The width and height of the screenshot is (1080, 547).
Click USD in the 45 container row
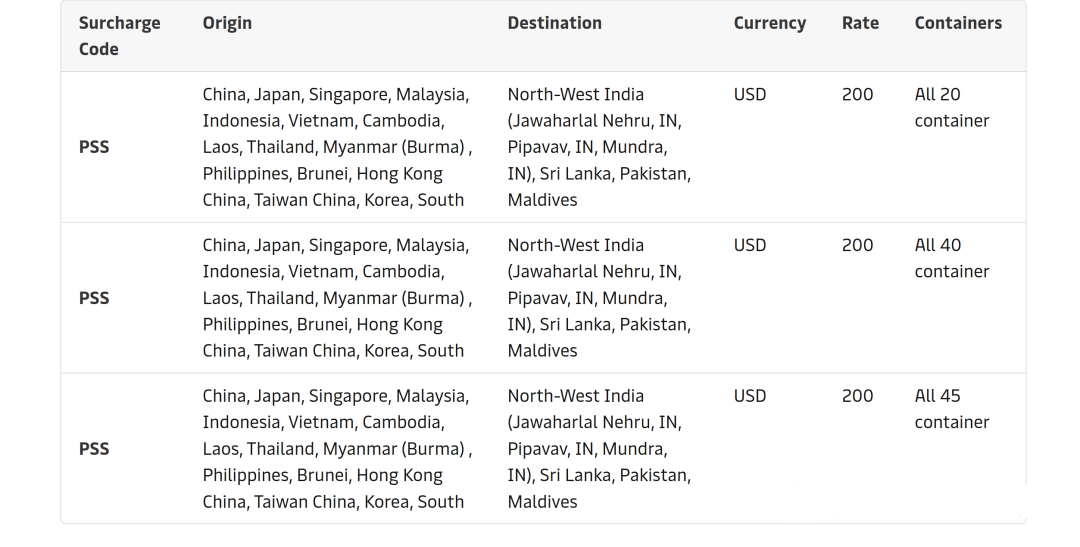(x=750, y=396)
